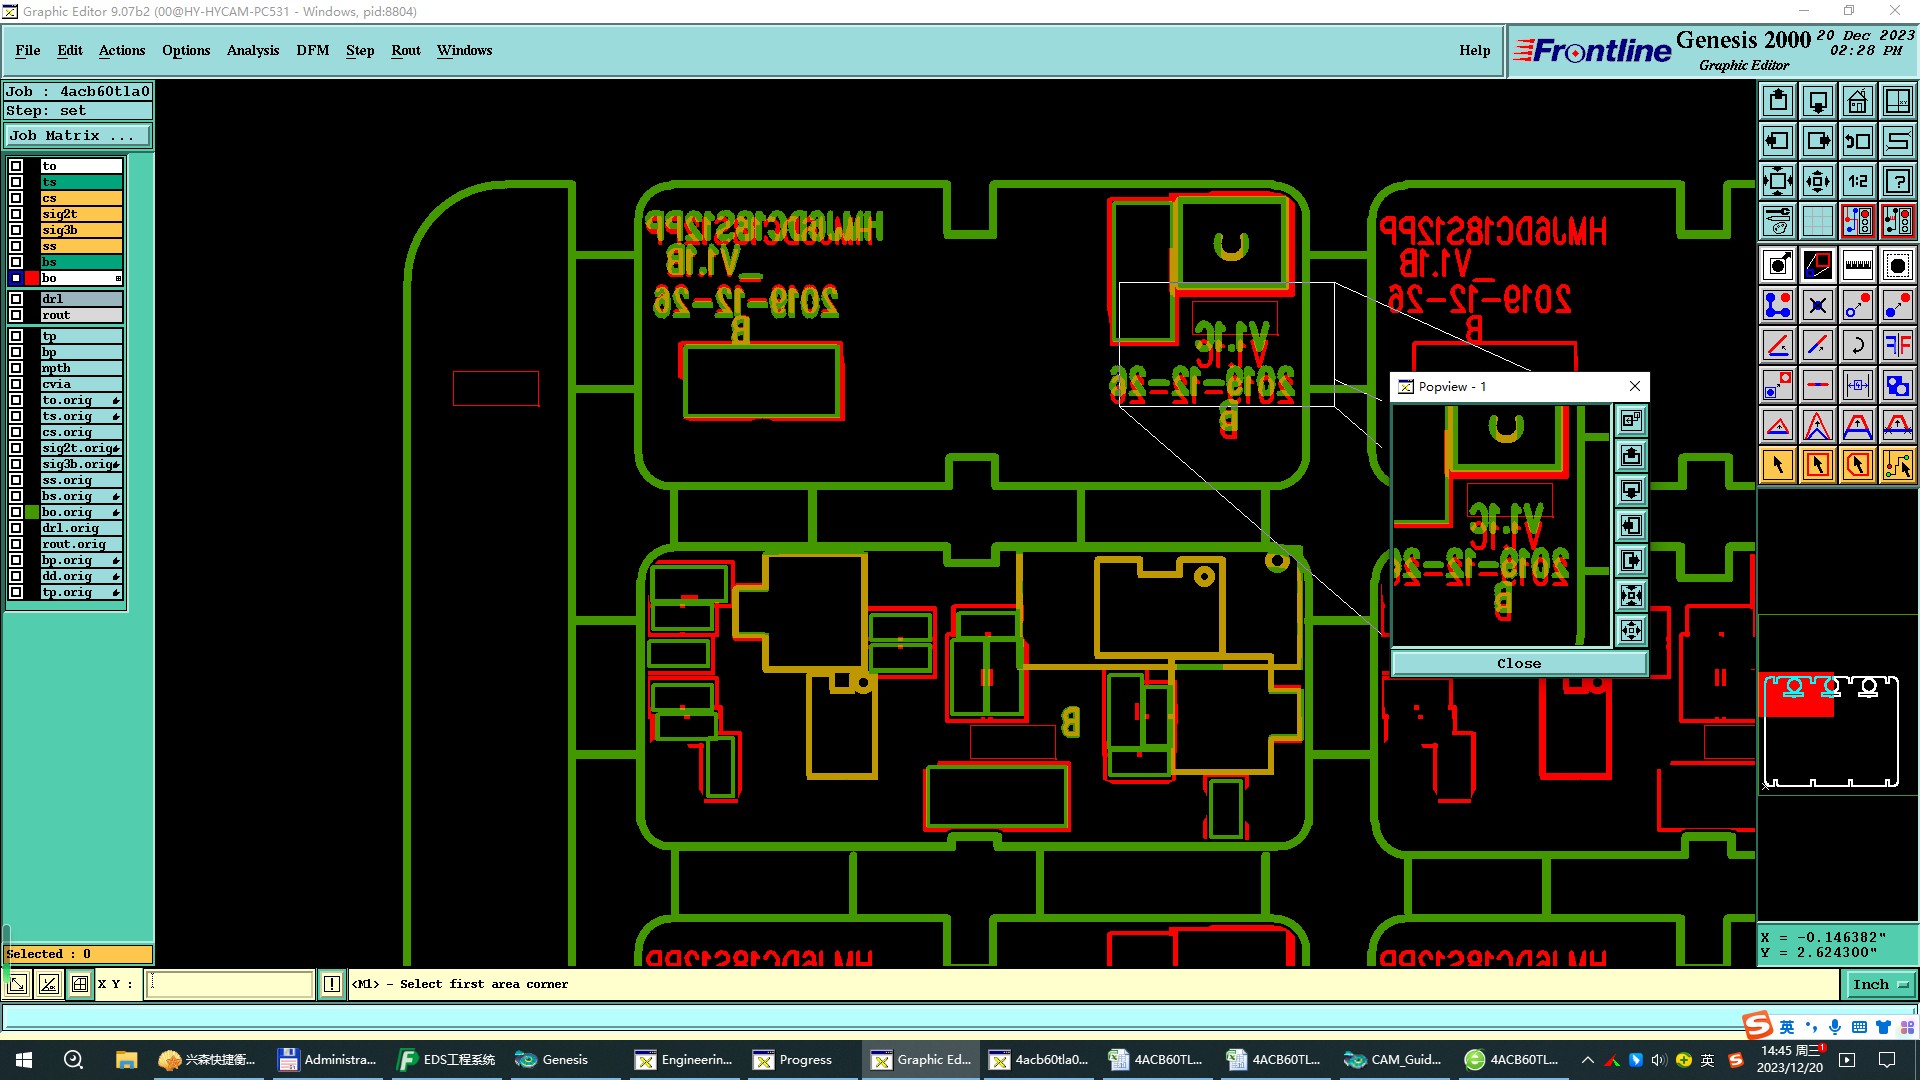Screen dimensions: 1920x1080
Task: Toggle checkbox for the rout.orig layer
Action: click(x=16, y=544)
